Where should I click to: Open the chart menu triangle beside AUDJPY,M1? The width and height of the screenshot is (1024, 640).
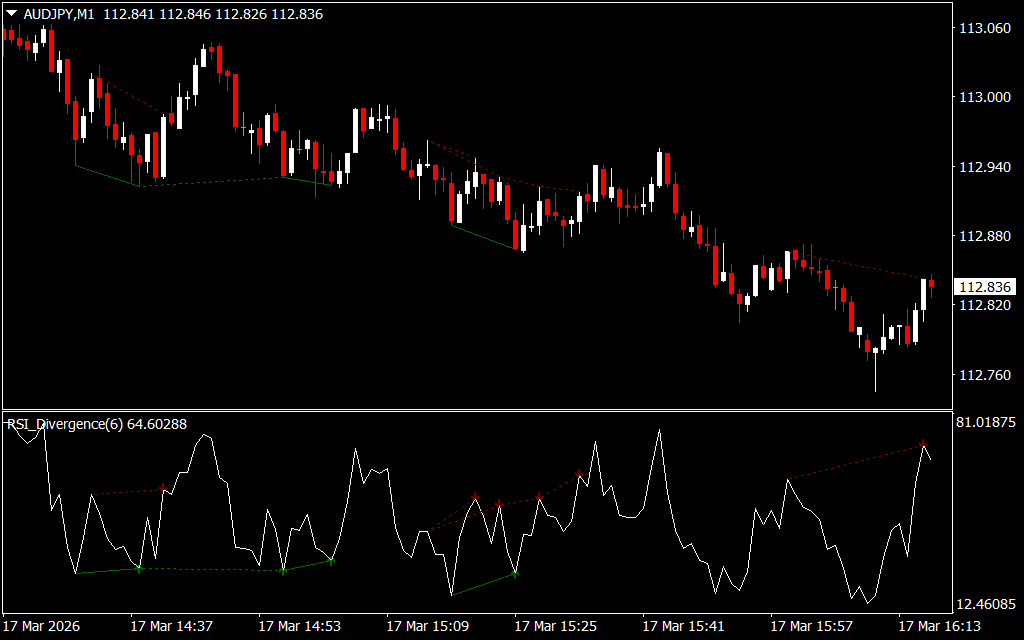(x=11, y=11)
